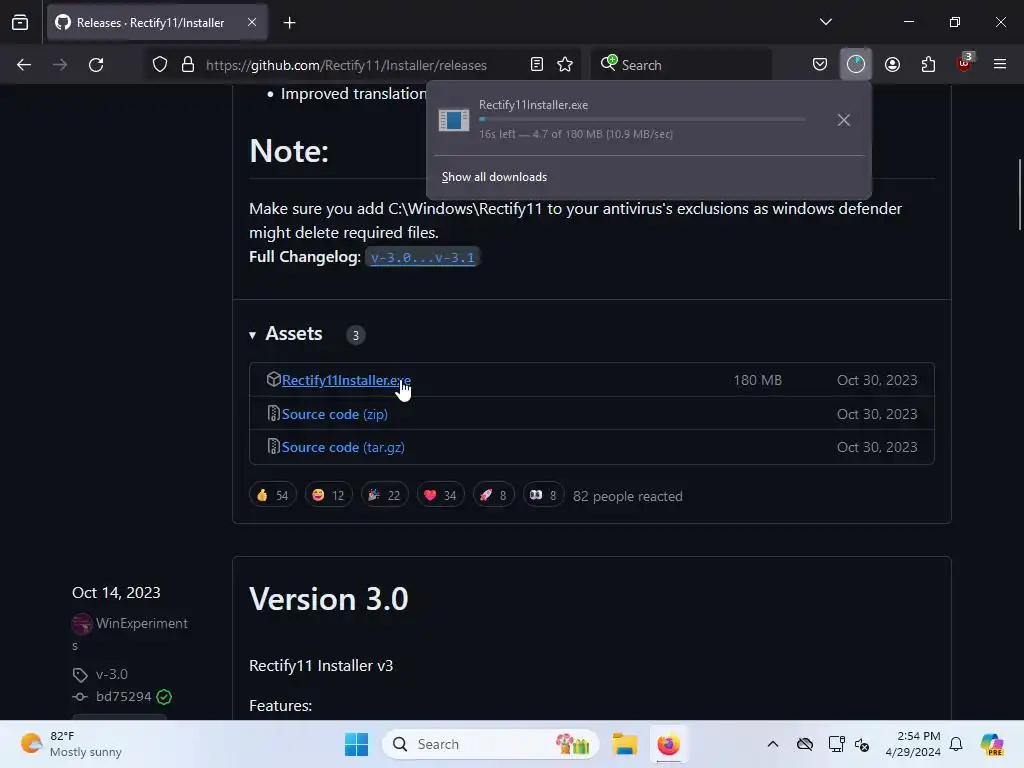Image resolution: width=1024 pixels, height=768 pixels.
Task: Click the forward navigation arrow
Action: click(x=59, y=65)
